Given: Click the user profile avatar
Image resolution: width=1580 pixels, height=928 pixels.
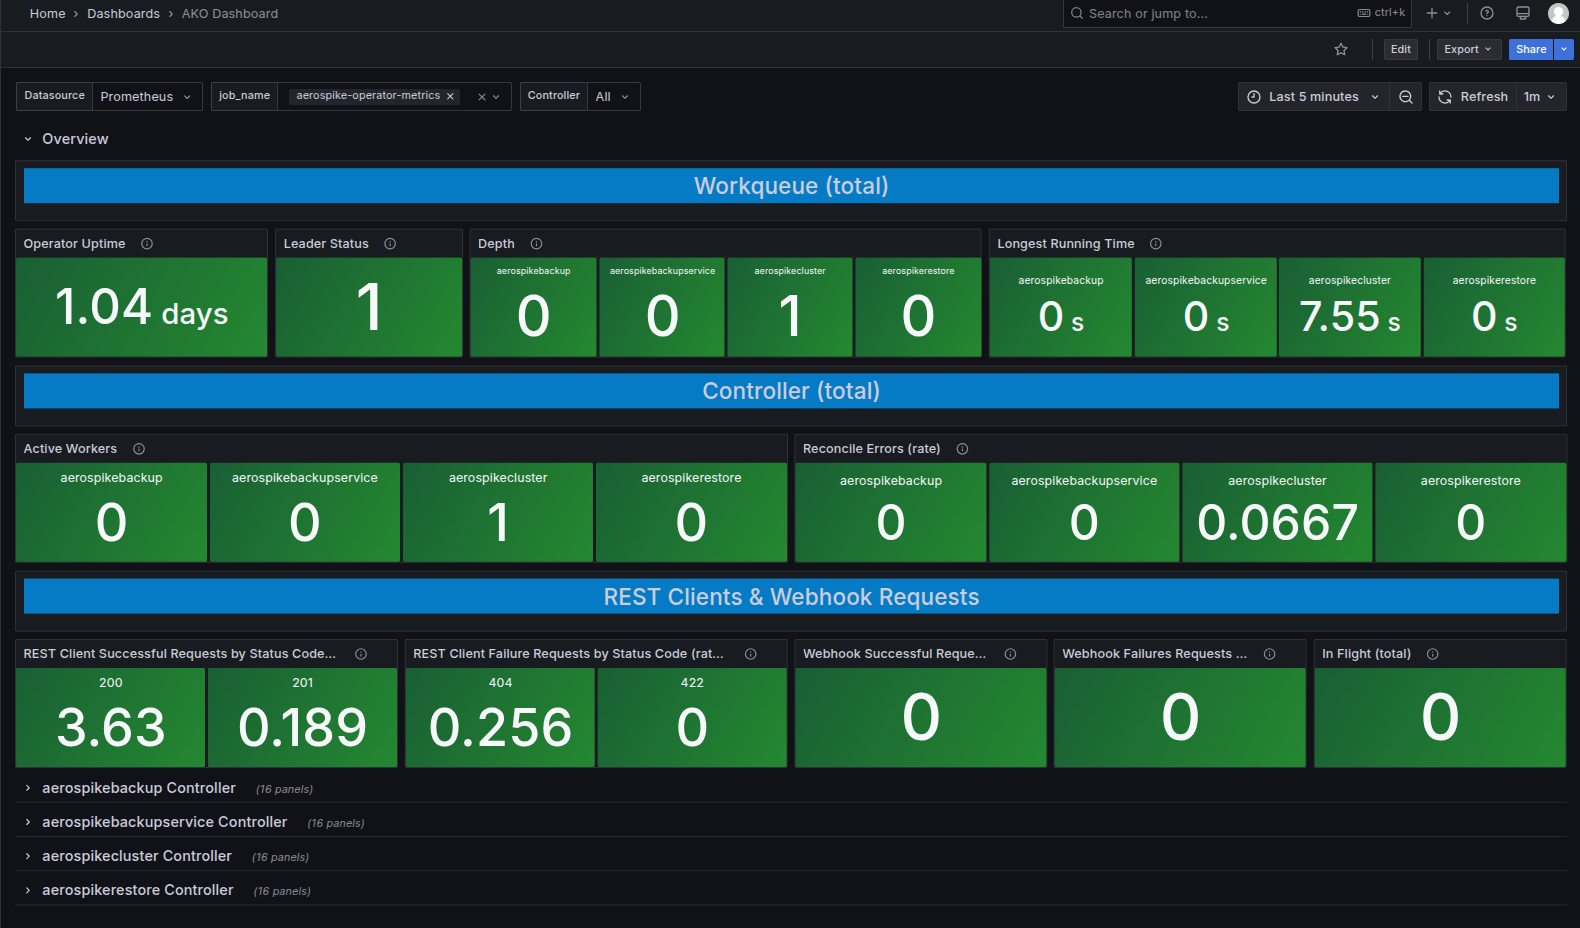Looking at the screenshot, I should click(x=1558, y=13).
